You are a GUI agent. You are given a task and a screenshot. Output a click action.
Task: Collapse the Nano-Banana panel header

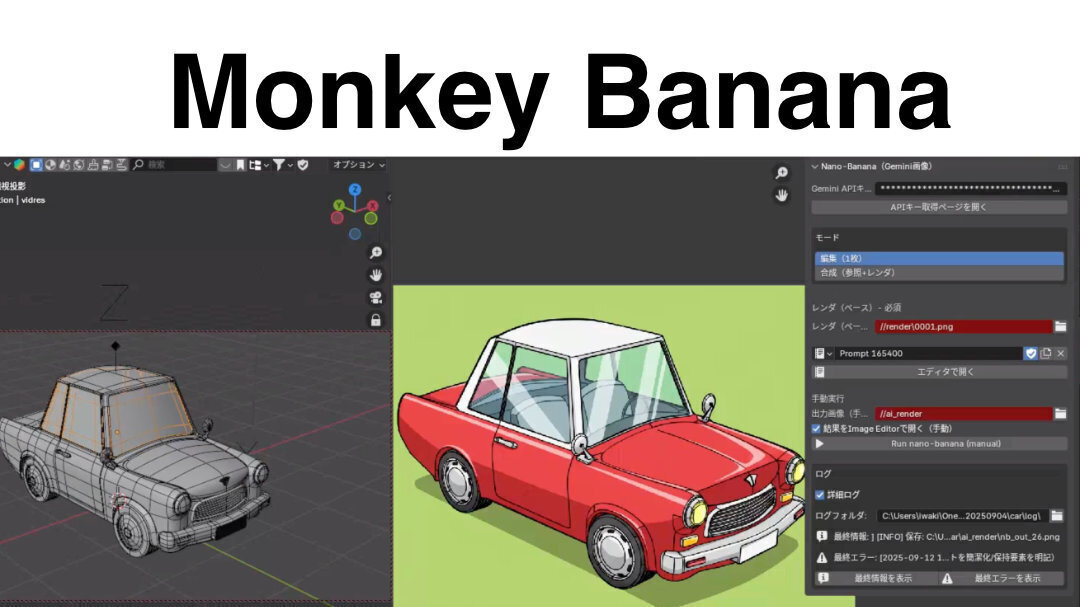815,166
